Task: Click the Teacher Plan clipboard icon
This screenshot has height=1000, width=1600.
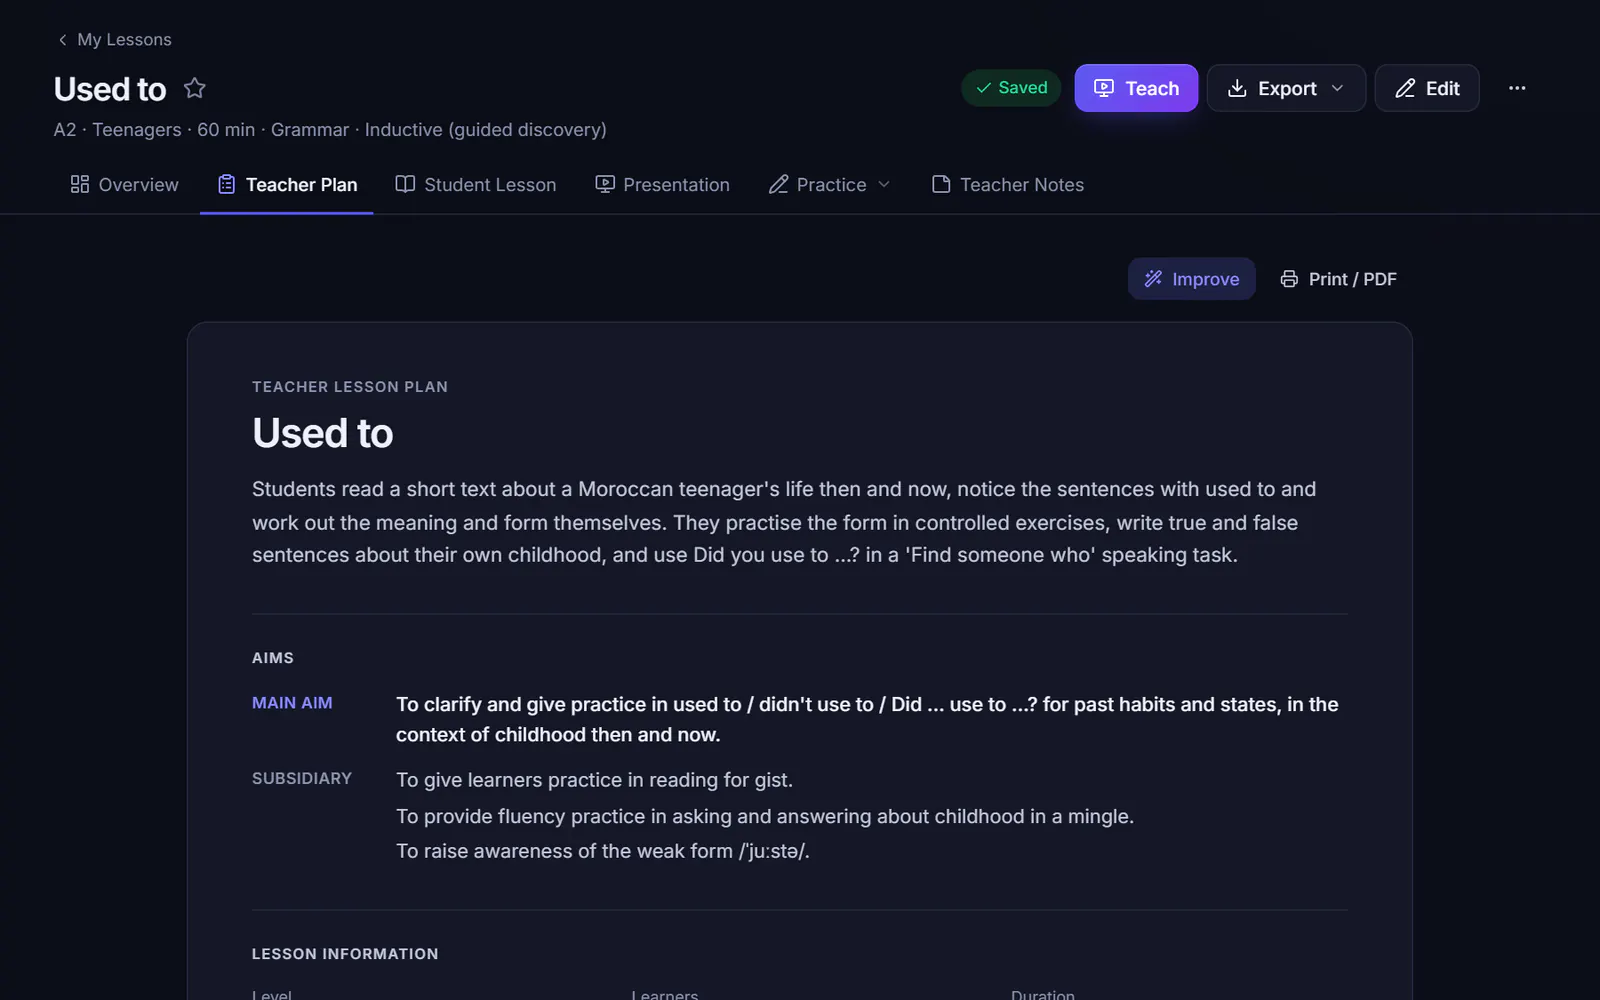Action: [x=227, y=184]
